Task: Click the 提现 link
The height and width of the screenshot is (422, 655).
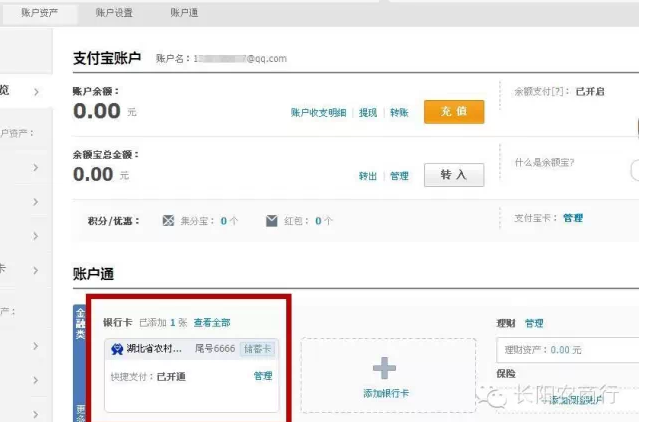Action: pos(368,112)
